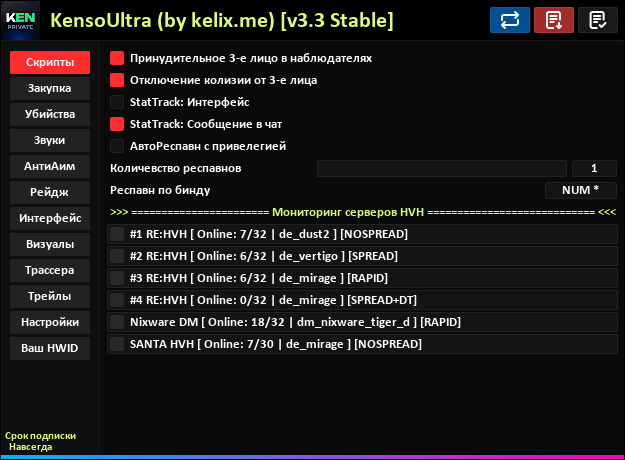Go to the Визуалы section
Viewport: 625px width, 460px height.
point(49,244)
